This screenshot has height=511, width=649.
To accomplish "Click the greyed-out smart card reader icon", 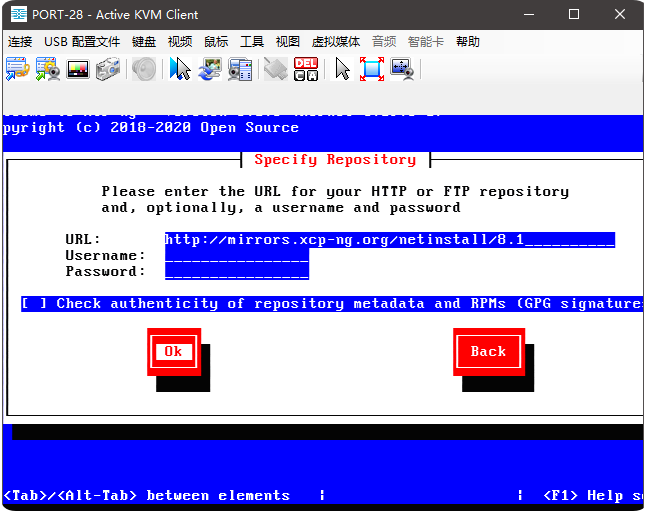I will pyautogui.click(x=276, y=69).
